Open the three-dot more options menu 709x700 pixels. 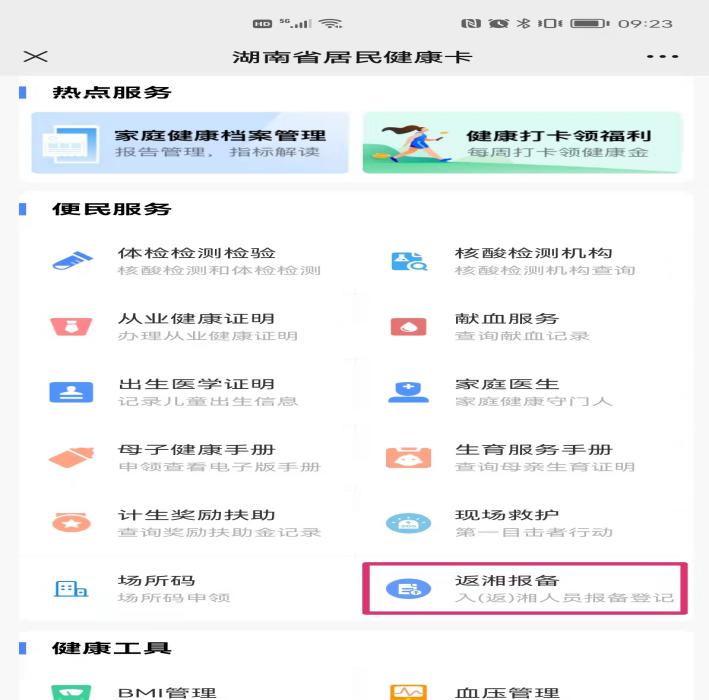[x=662, y=57]
